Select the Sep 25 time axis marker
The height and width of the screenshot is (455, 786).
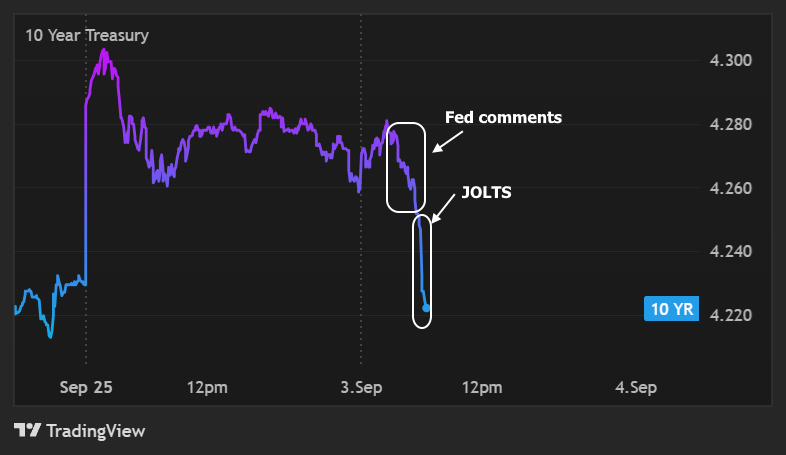point(86,387)
